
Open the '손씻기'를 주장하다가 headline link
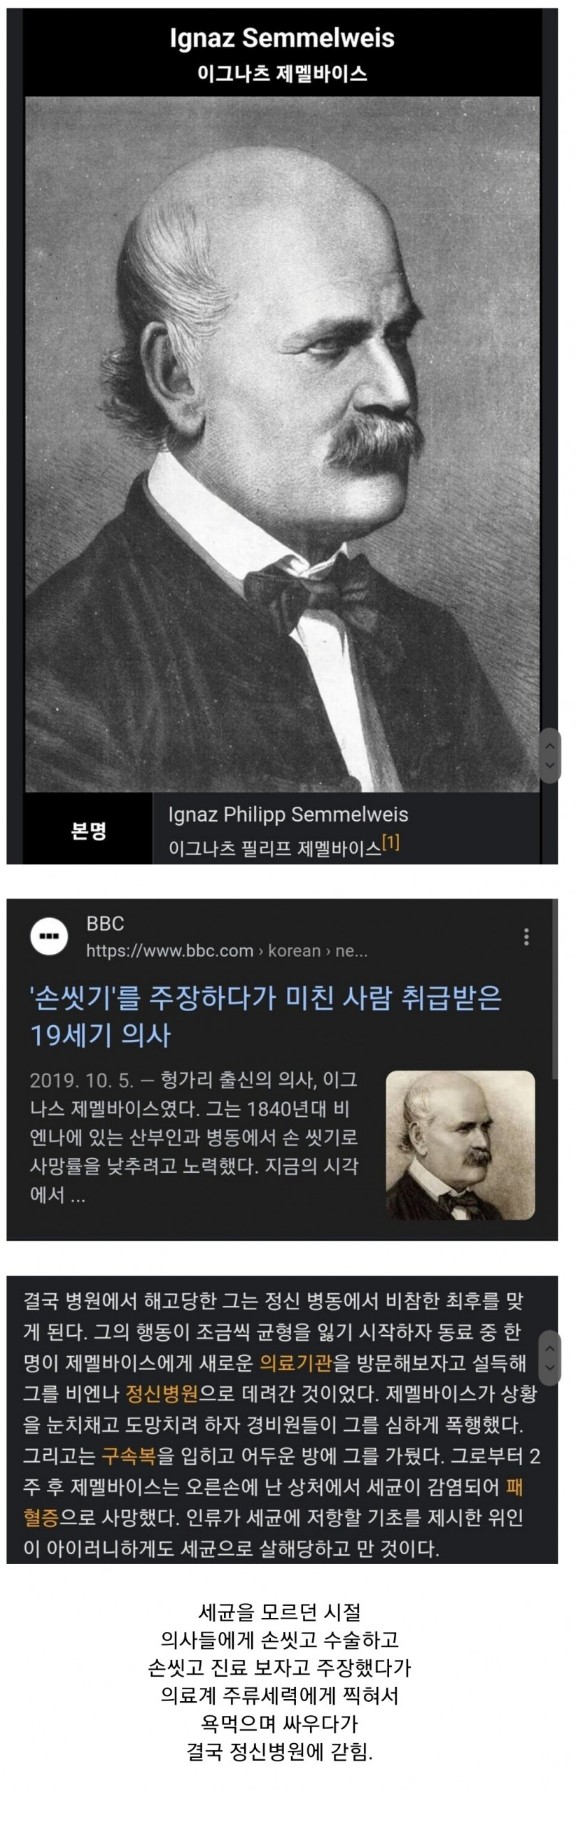[x=266, y=1015]
